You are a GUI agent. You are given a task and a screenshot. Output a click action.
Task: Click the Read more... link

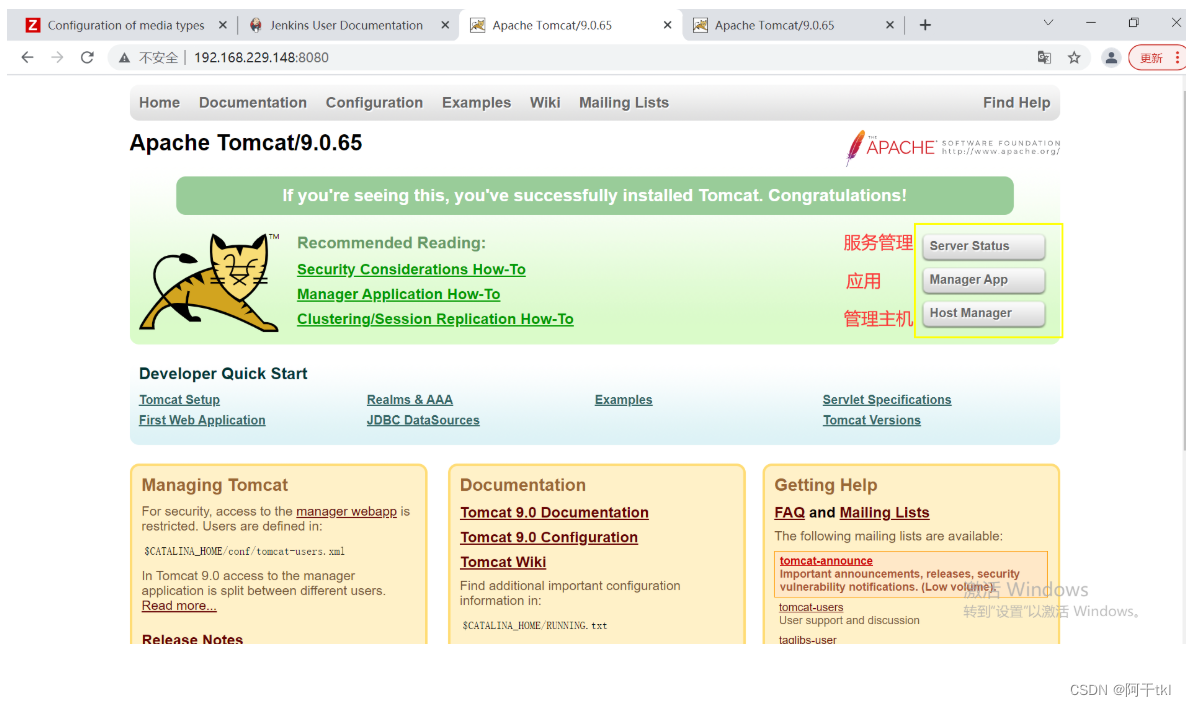179,605
